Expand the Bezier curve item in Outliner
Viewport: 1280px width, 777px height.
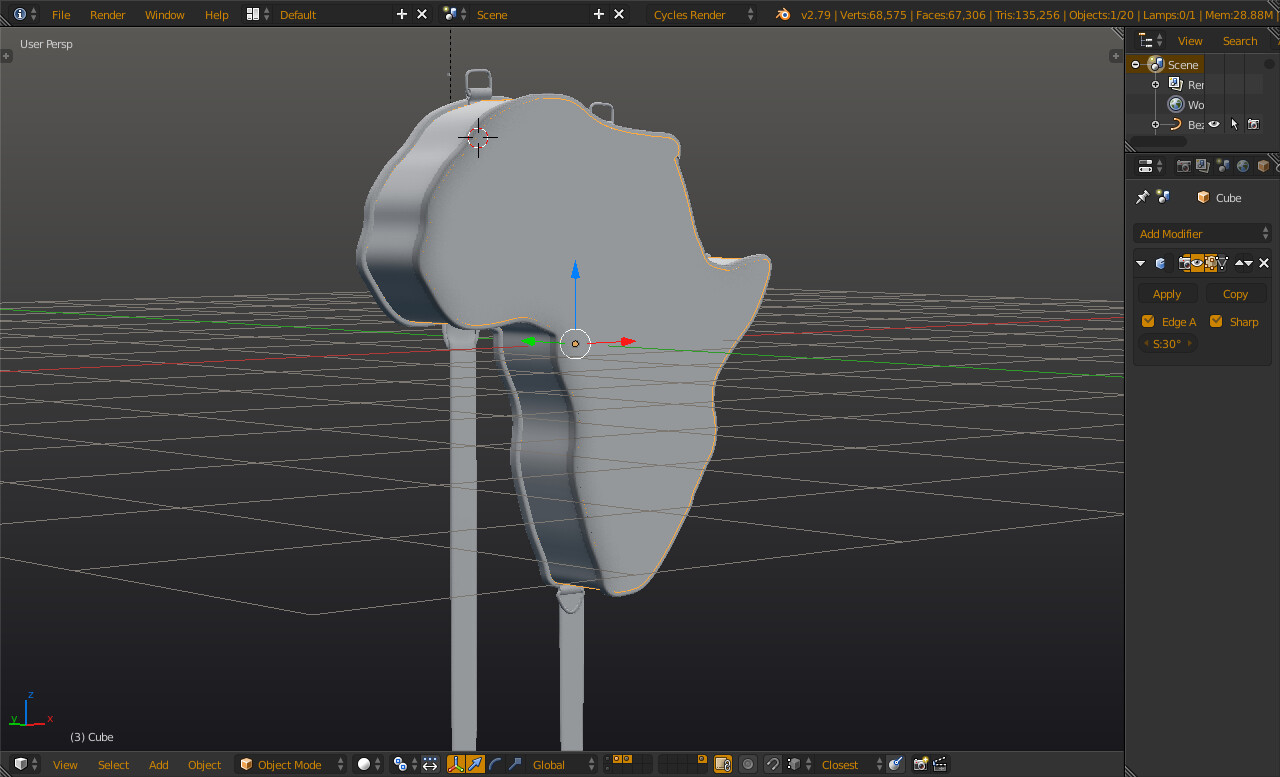click(x=1155, y=125)
